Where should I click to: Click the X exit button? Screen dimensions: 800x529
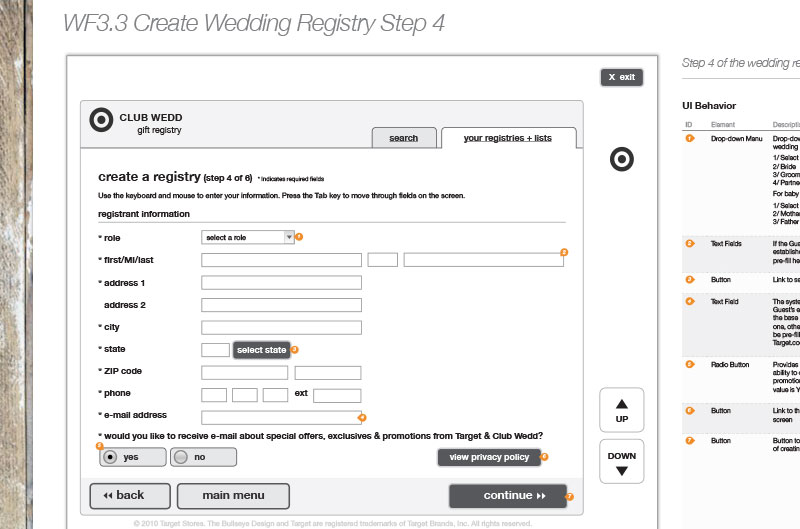click(x=621, y=77)
